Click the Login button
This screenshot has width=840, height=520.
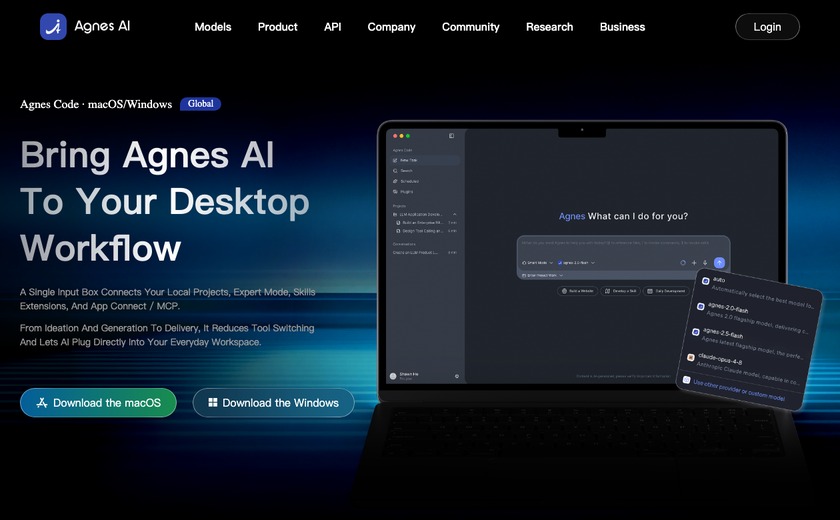[767, 27]
